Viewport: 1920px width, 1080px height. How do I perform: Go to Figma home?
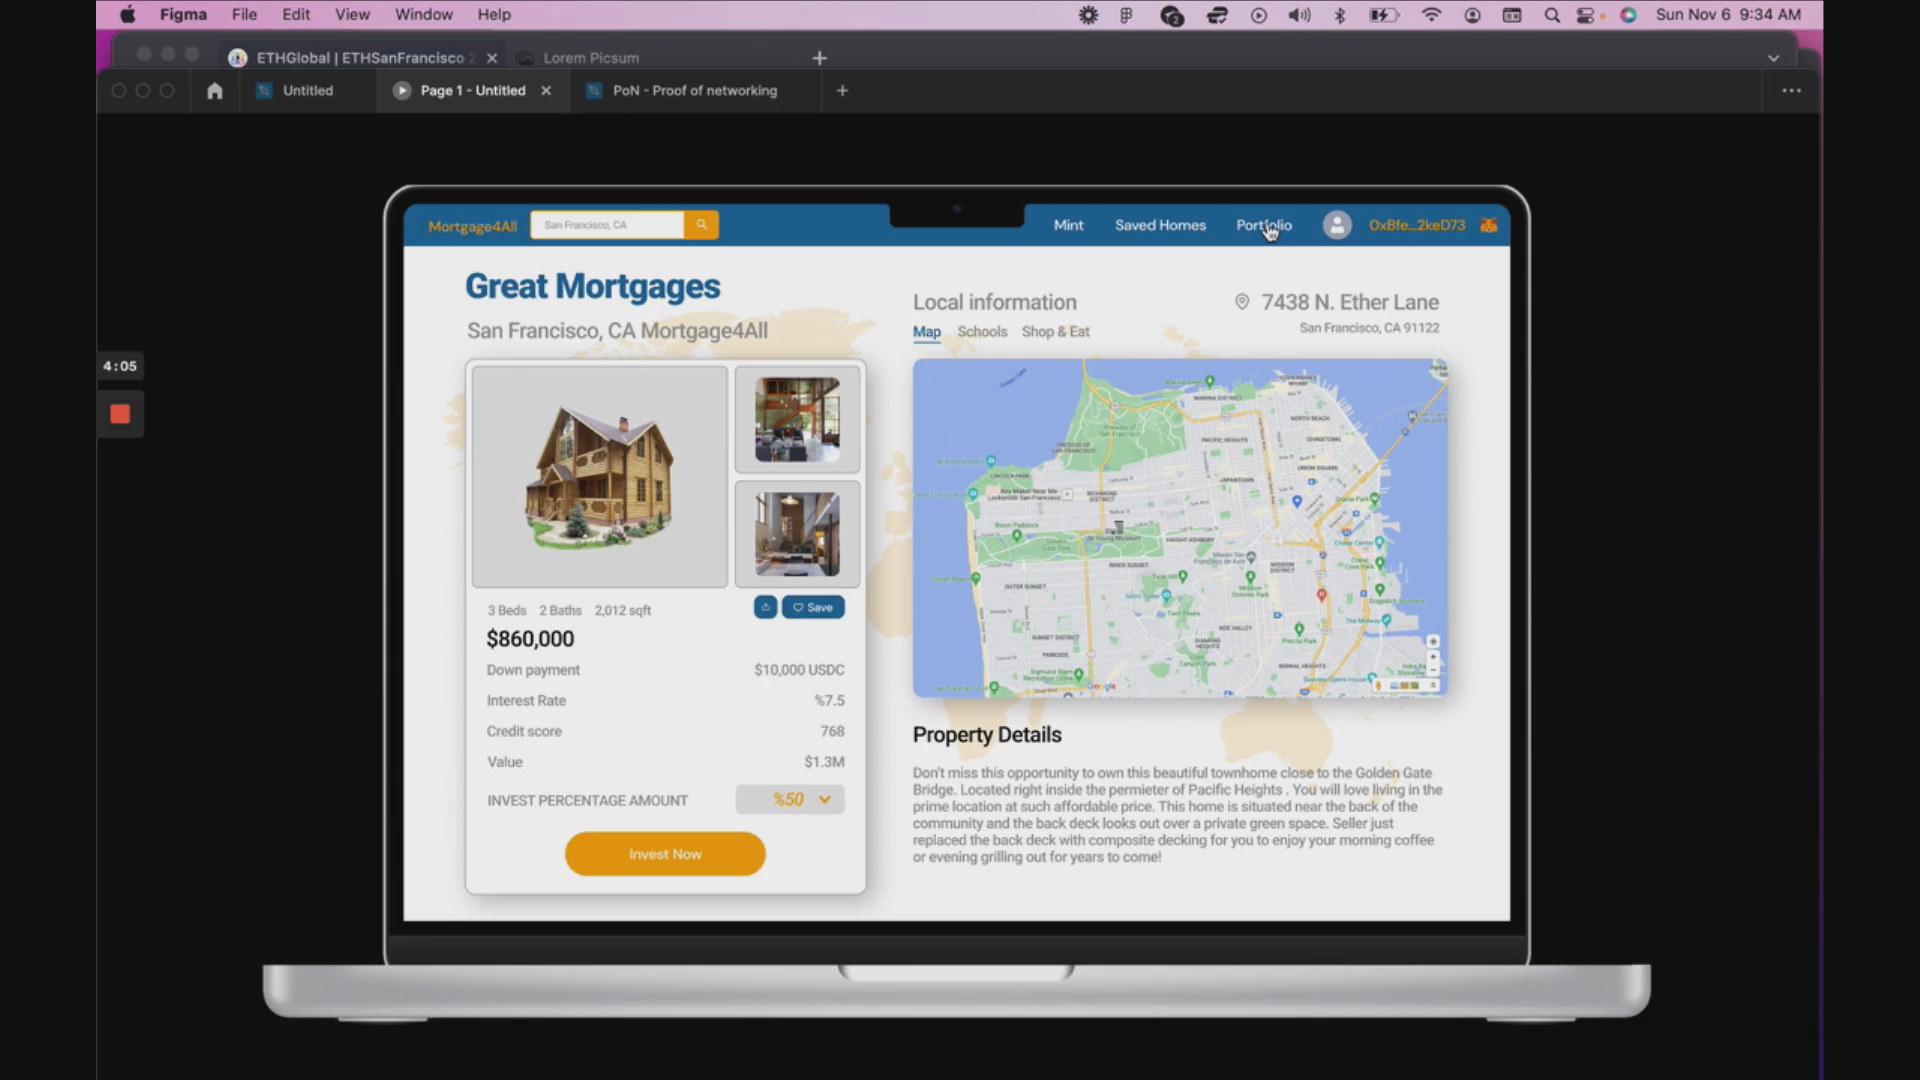point(214,91)
